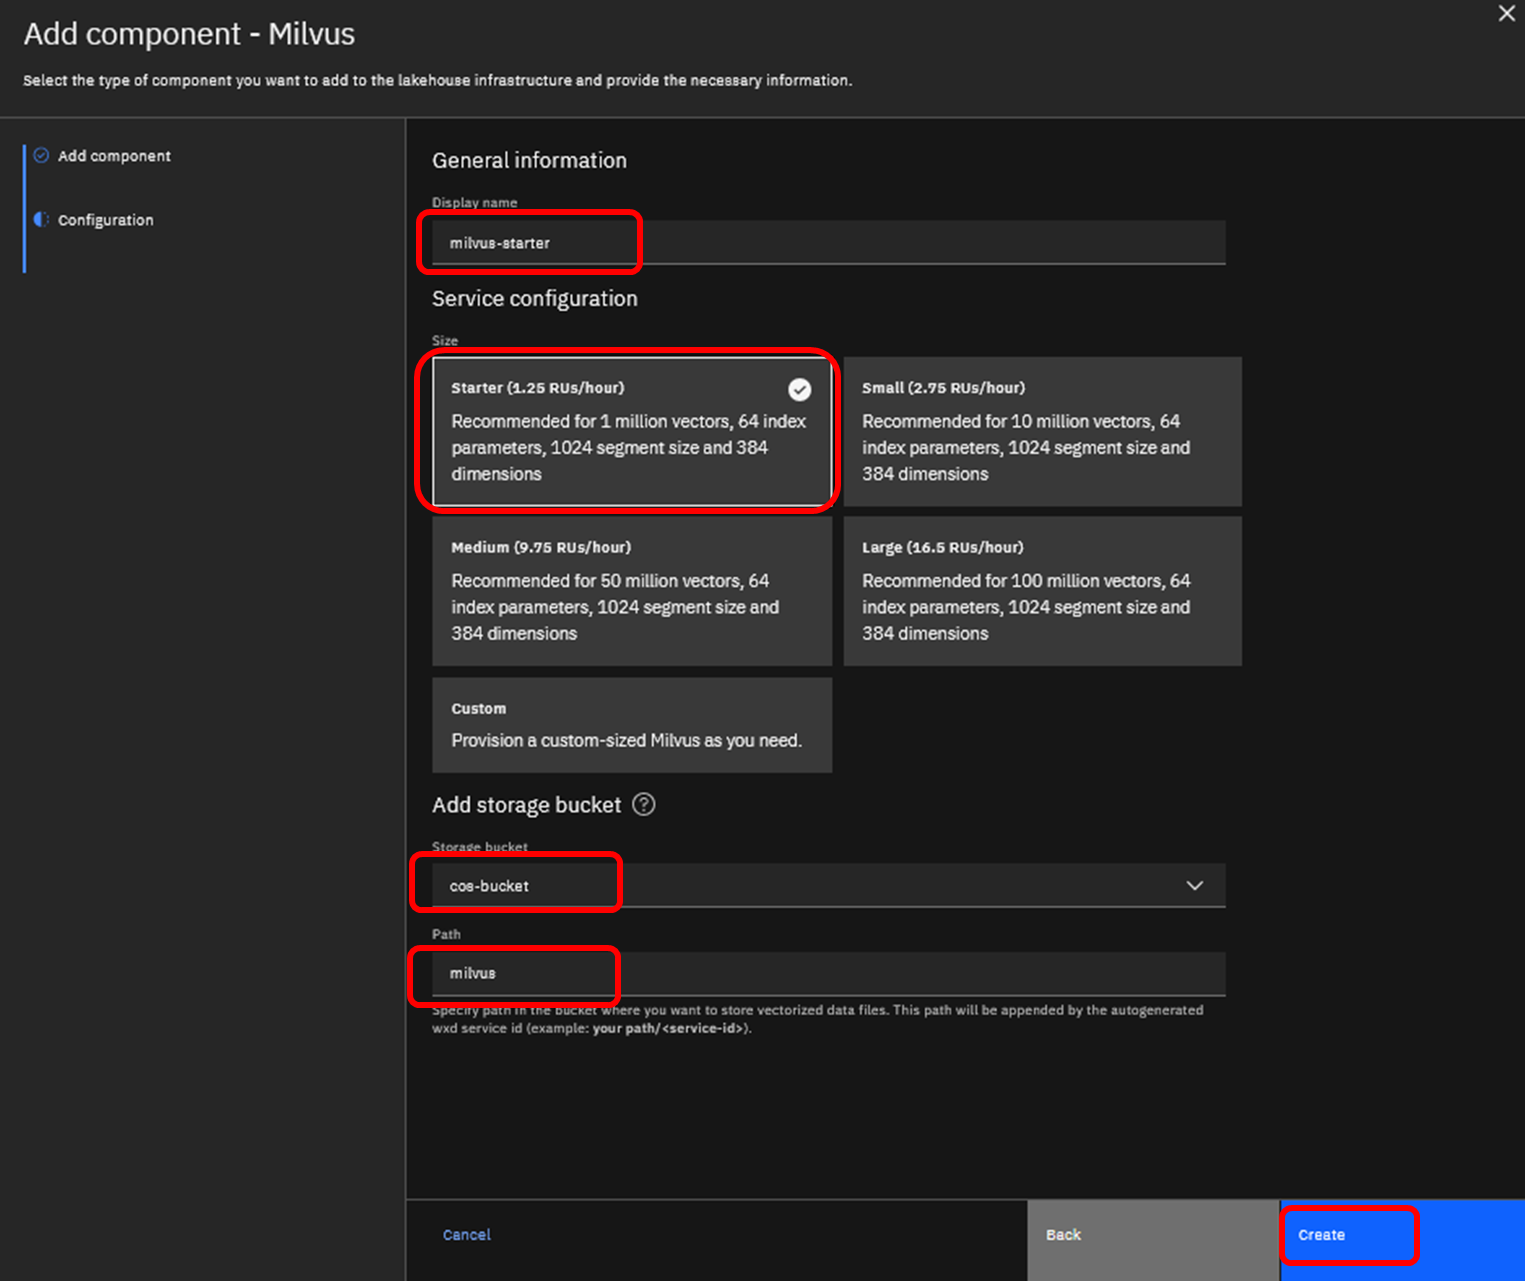1525x1281 pixels.
Task: Click the checkmark icon on Starter tile
Action: (x=799, y=390)
